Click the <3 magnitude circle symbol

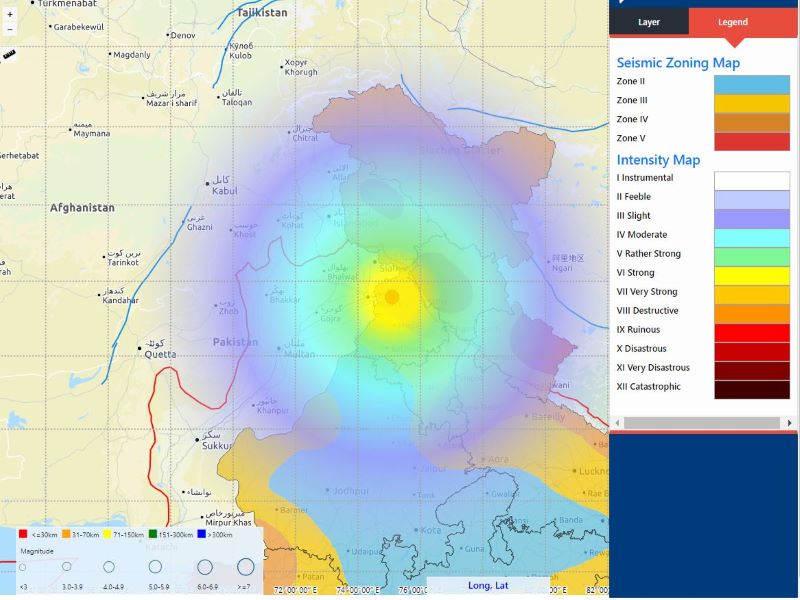pyautogui.click(x=23, y=567)
